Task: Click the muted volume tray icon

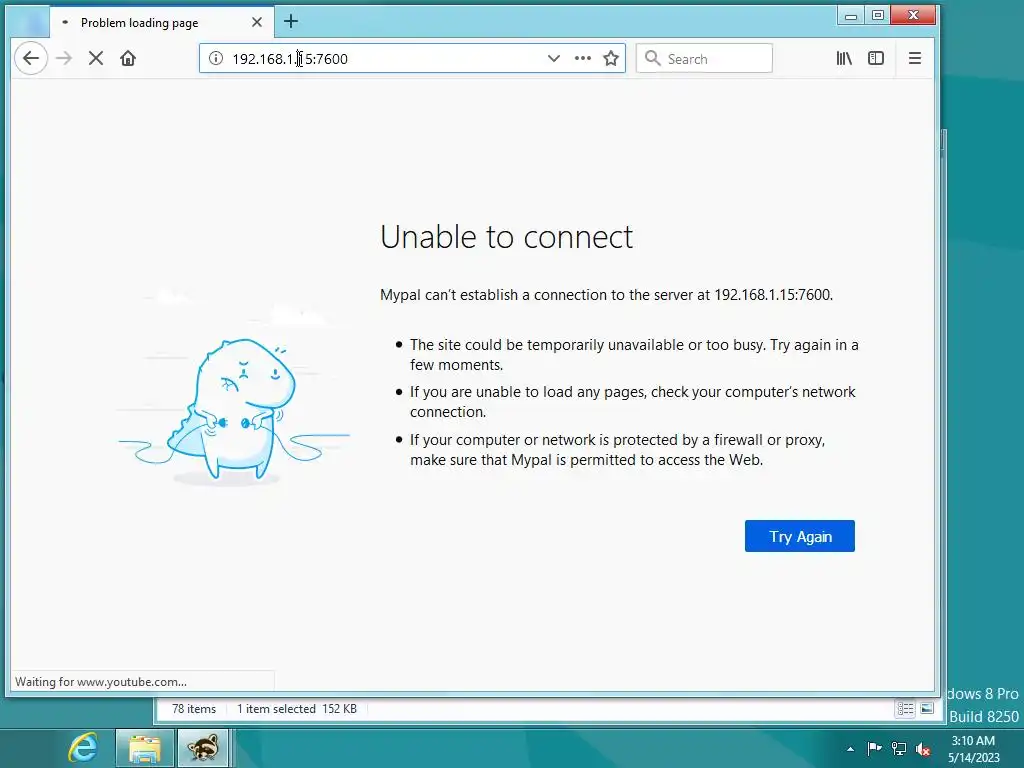Action: (923, 749)
